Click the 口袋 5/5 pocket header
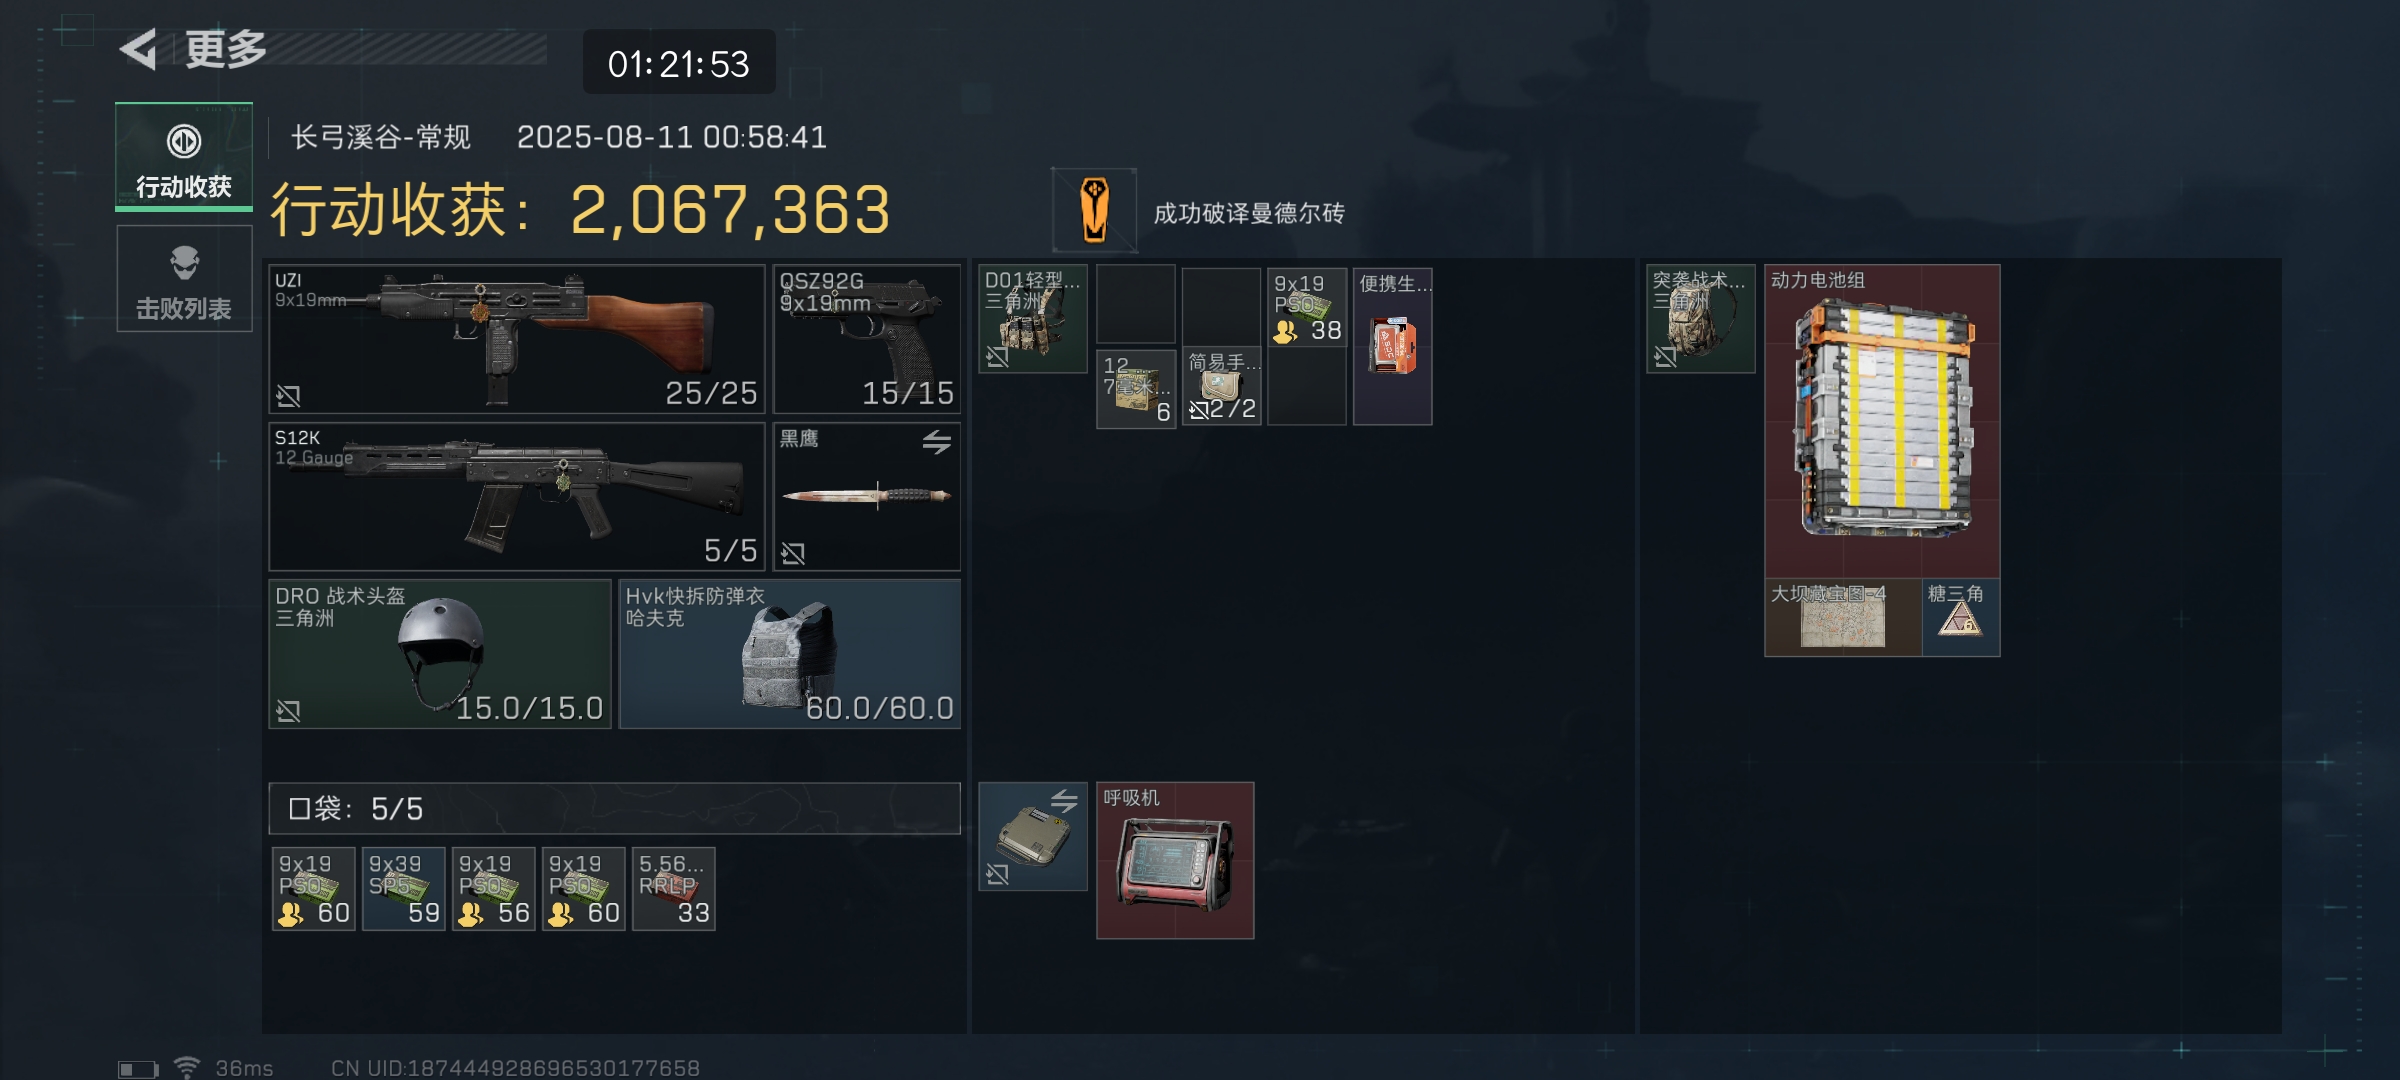 (x=615, y=808)
